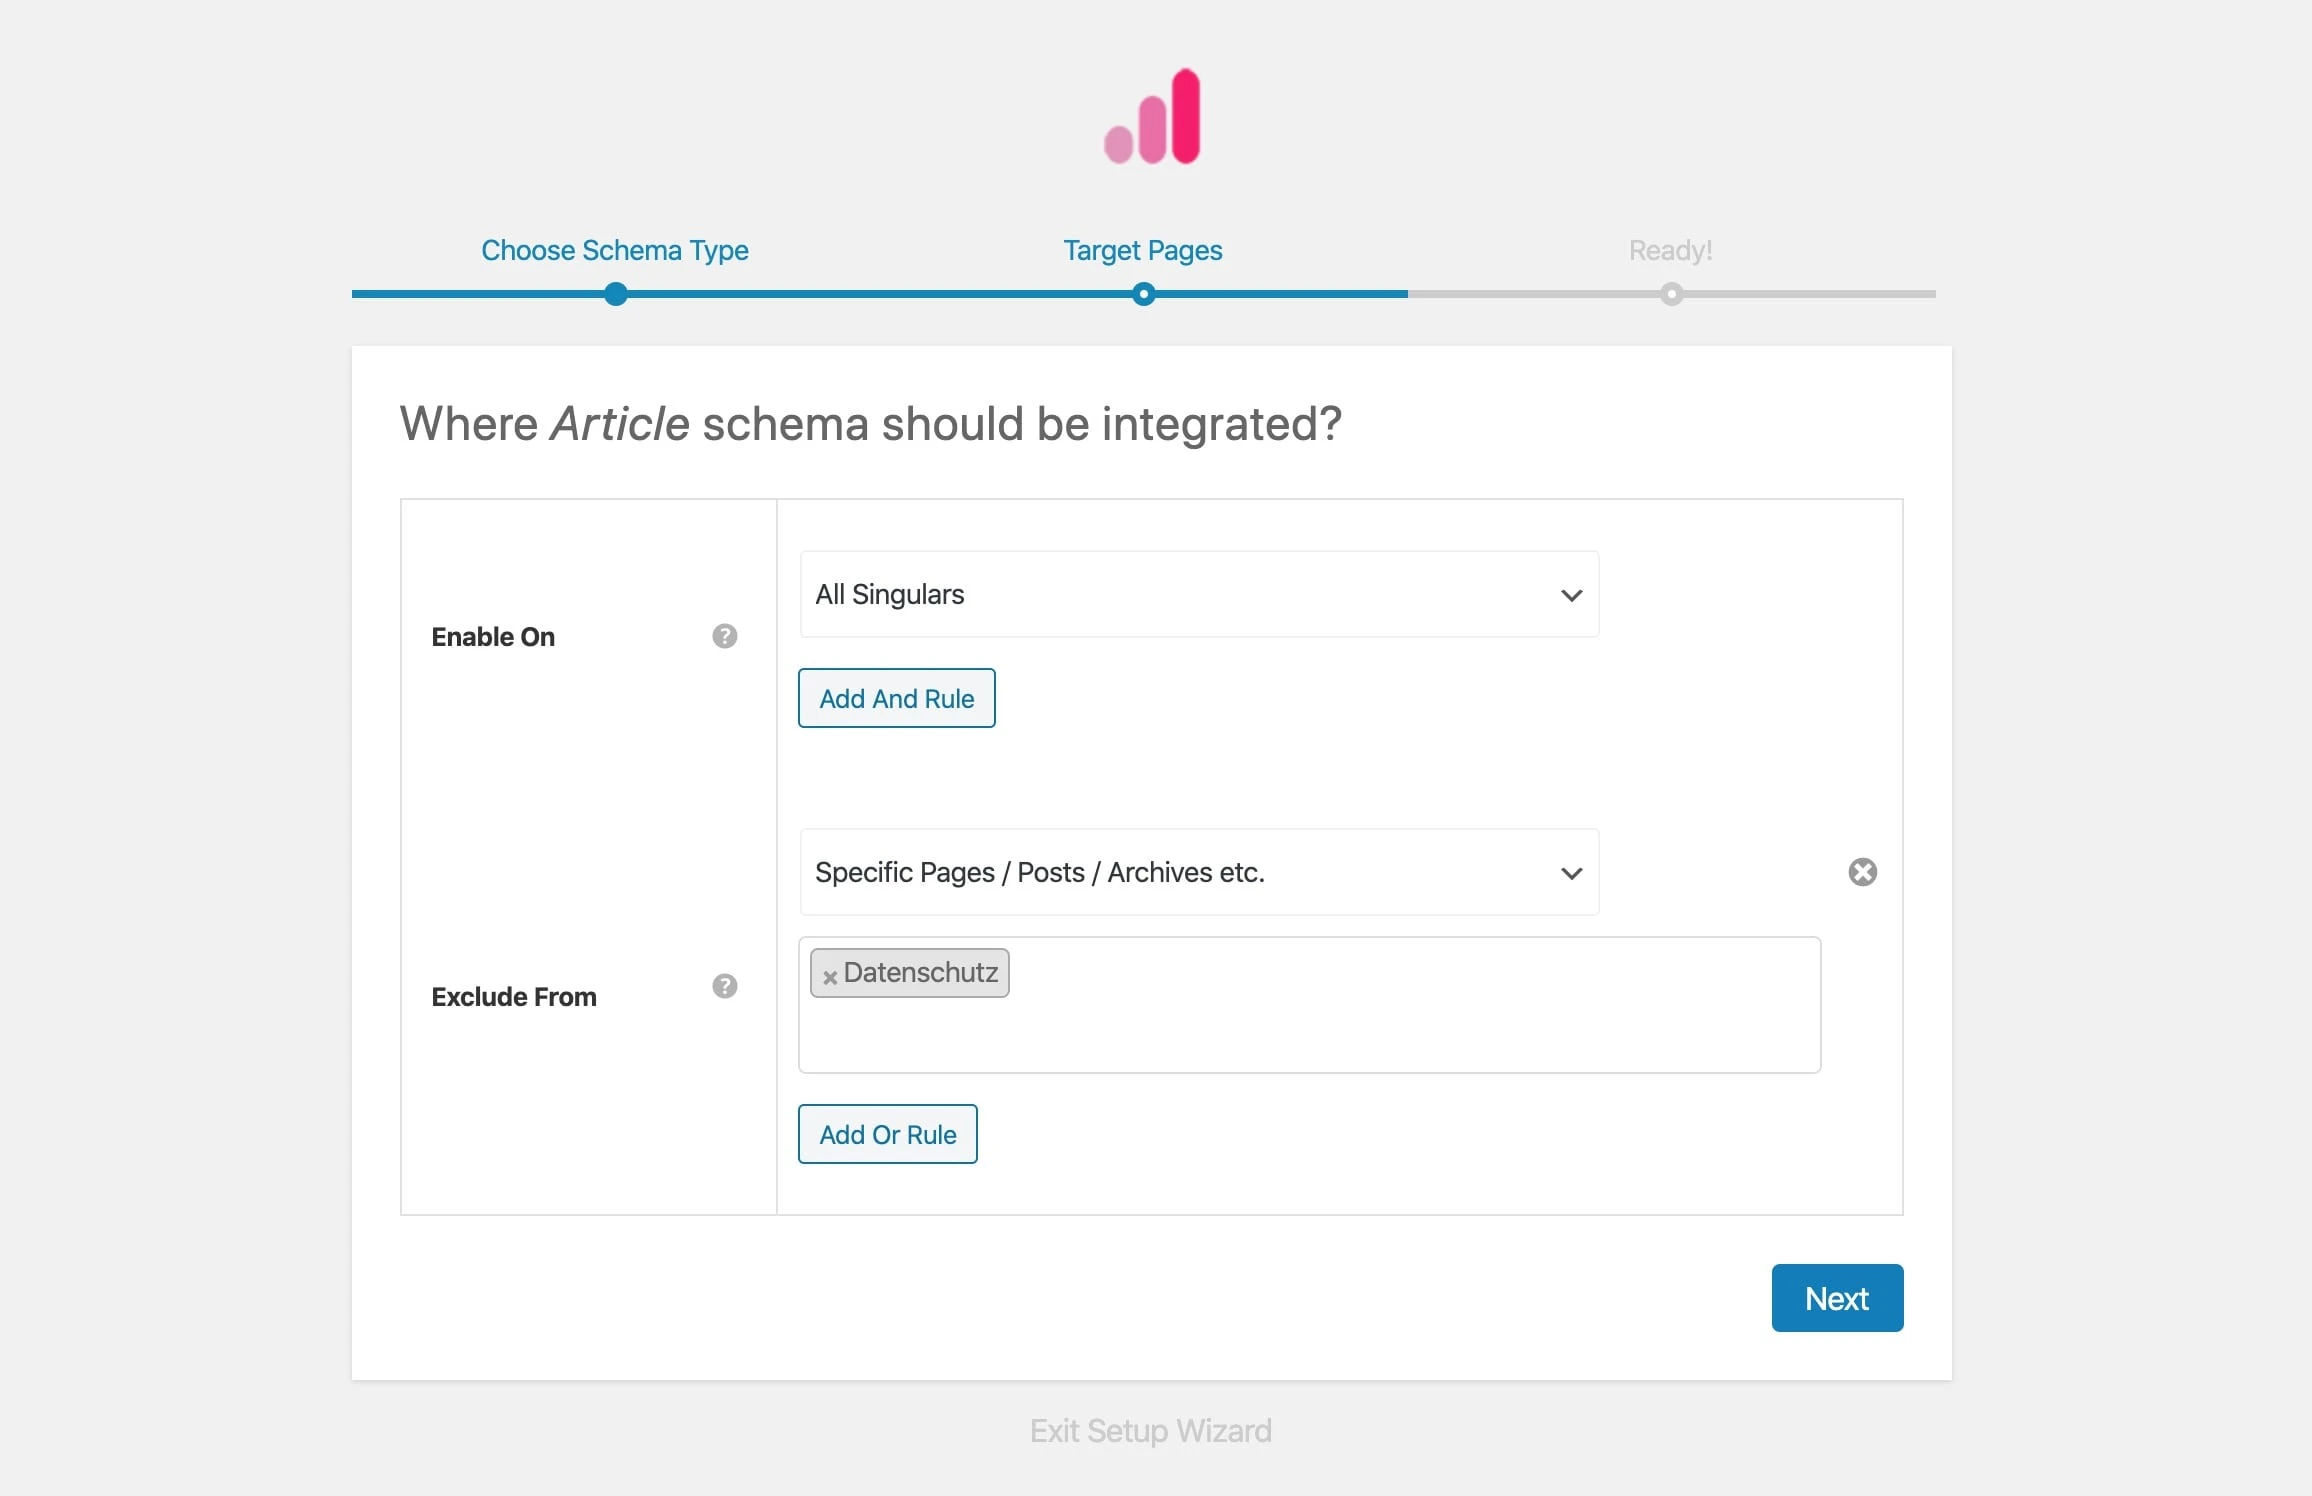This screenshot has width=2312, height=1496.
Task: Remove the Datenschutz tag via its x
Action: click(x=829, y=977)
